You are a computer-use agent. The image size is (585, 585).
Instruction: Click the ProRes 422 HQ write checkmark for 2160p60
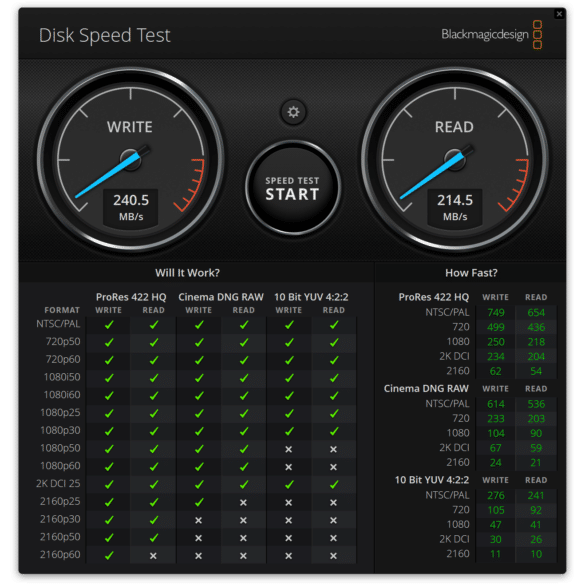click(x=109, y=556)
